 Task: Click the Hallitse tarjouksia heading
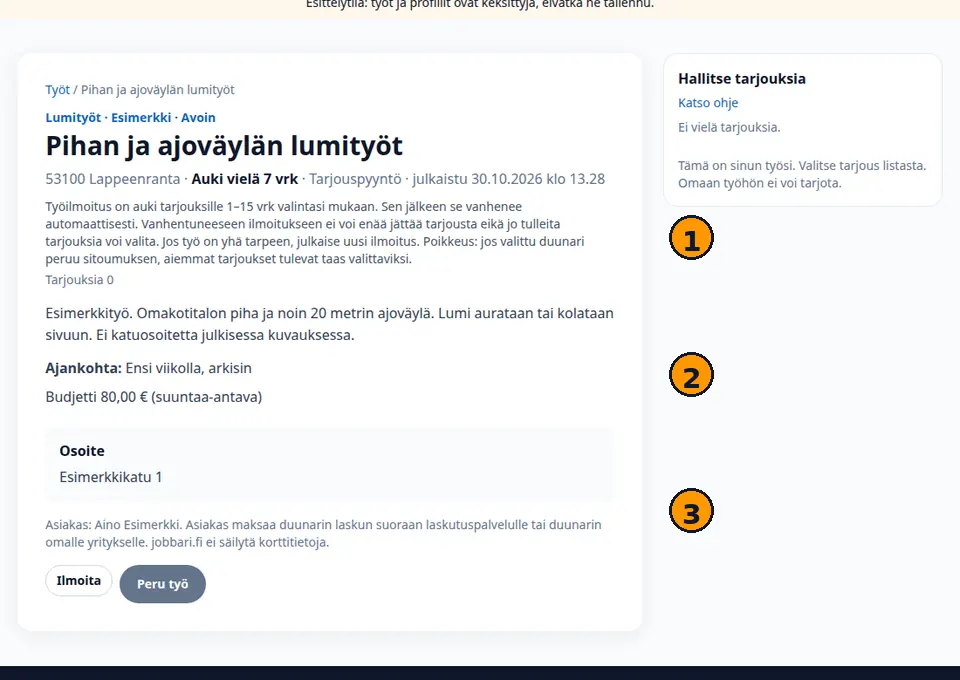pyautogui.click(x=741, y=78)
